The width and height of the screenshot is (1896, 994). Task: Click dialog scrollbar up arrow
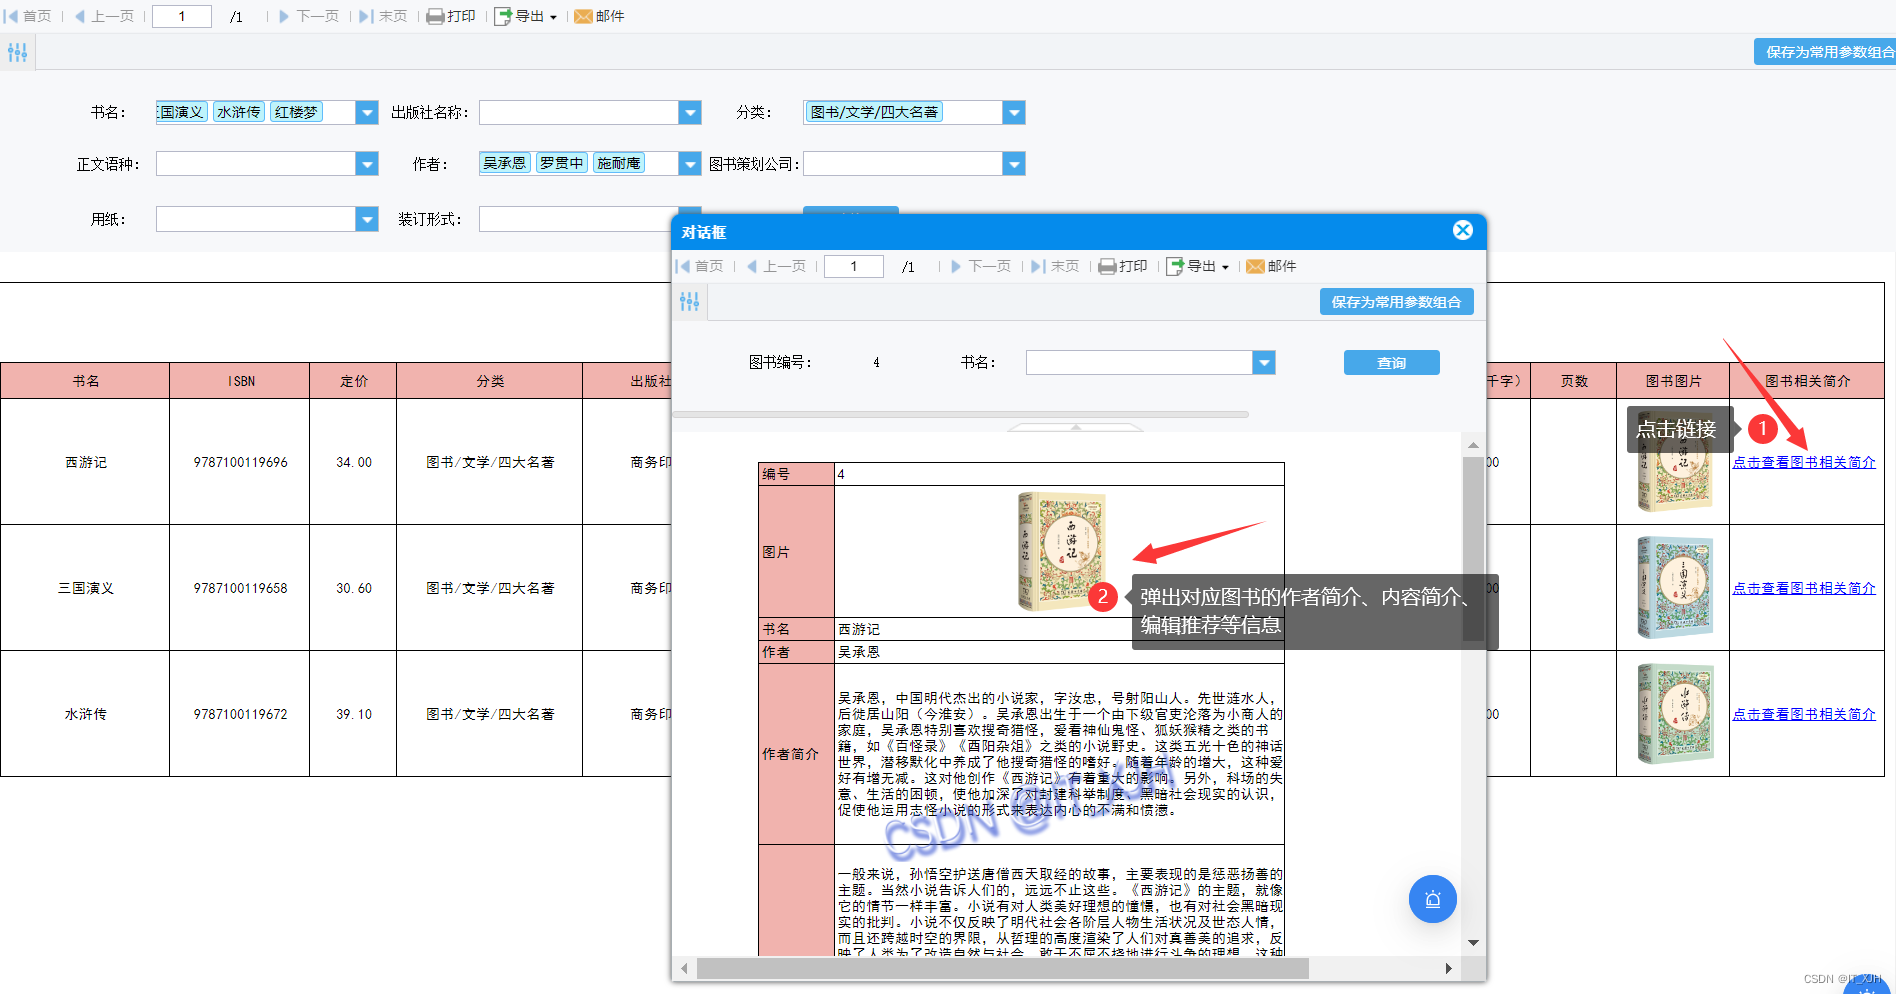click(x=1473, y=445)
